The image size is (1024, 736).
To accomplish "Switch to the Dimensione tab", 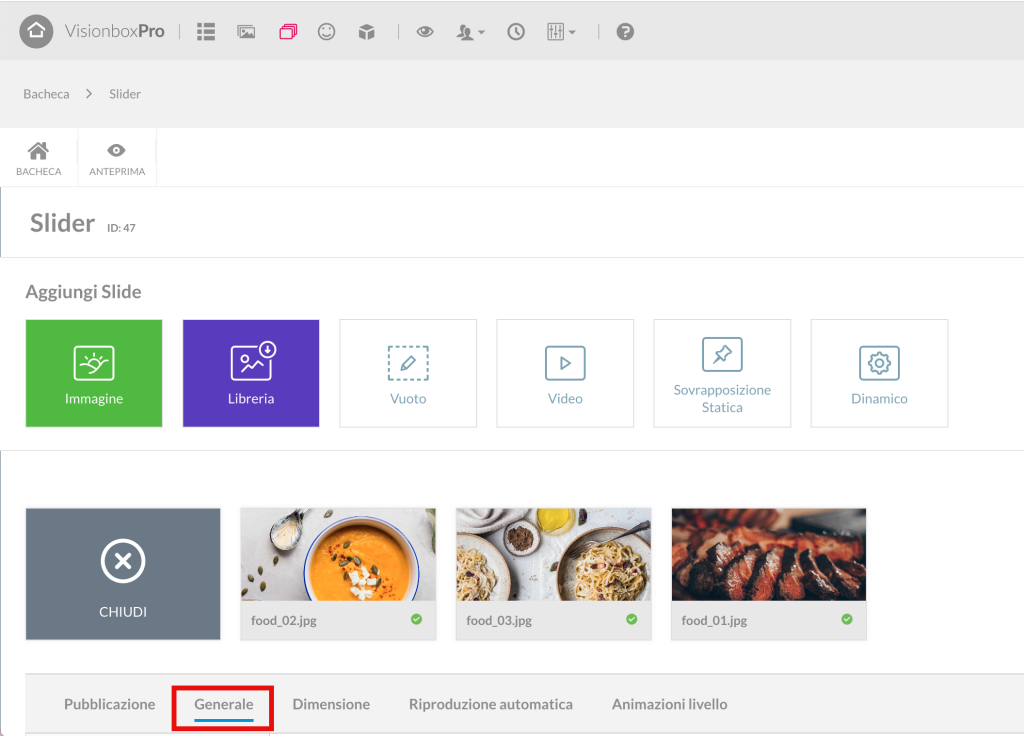I will tap(331, 704).
